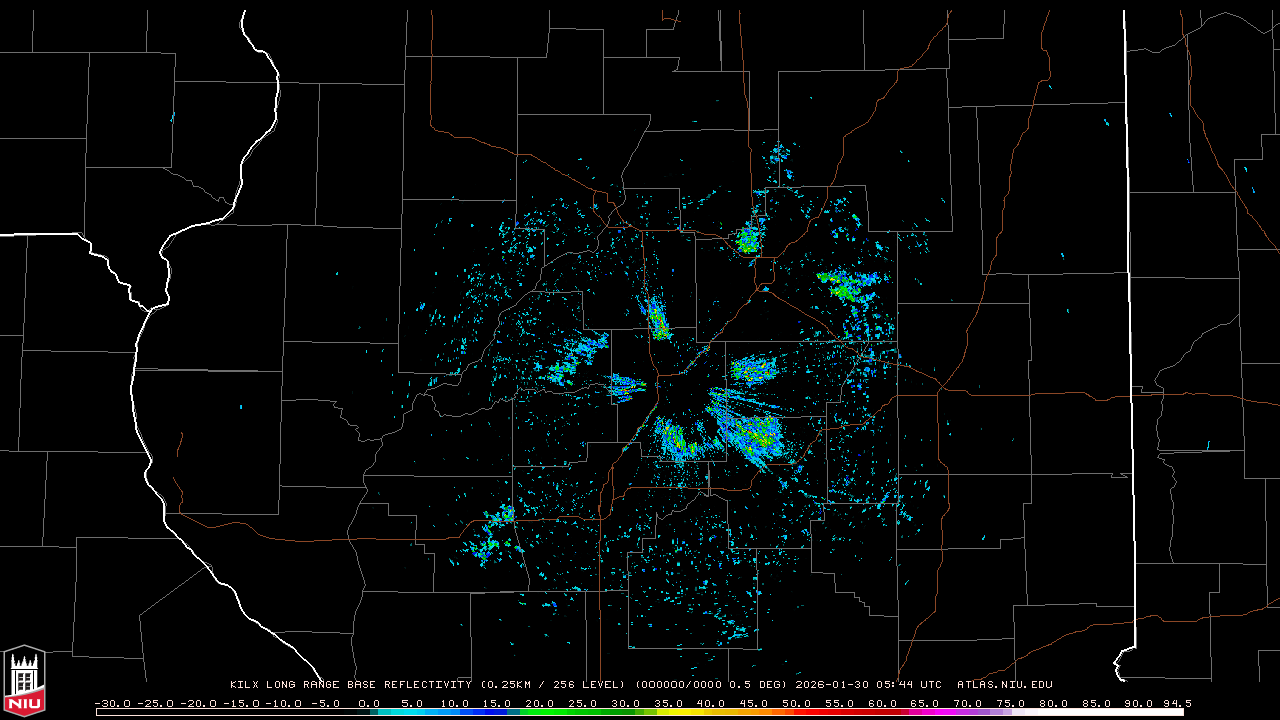
Task: Click the -25.0 scale label
Action: (x=156, y=703)
